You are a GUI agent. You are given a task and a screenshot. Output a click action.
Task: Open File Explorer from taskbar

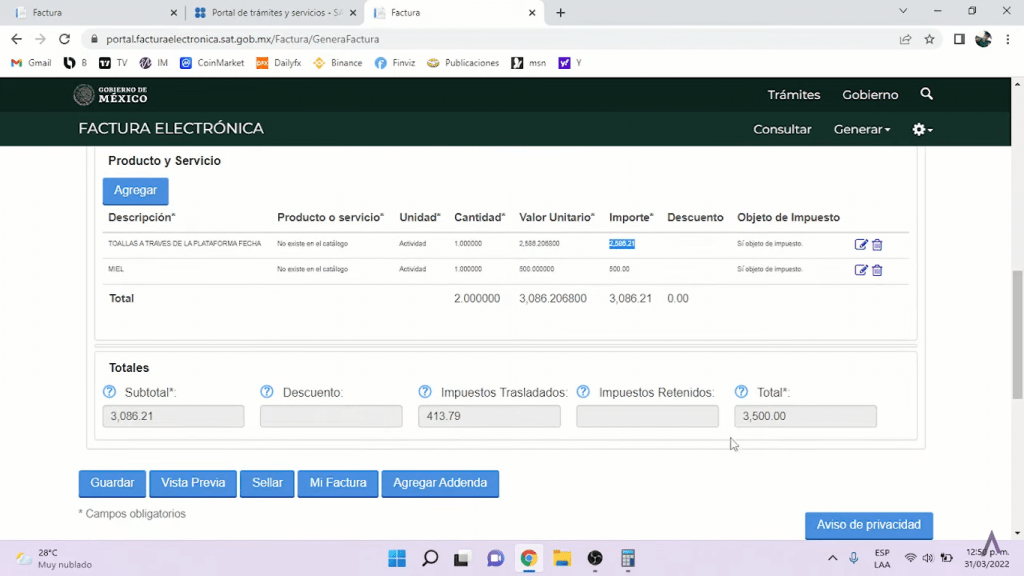click(x=562, y=558)
